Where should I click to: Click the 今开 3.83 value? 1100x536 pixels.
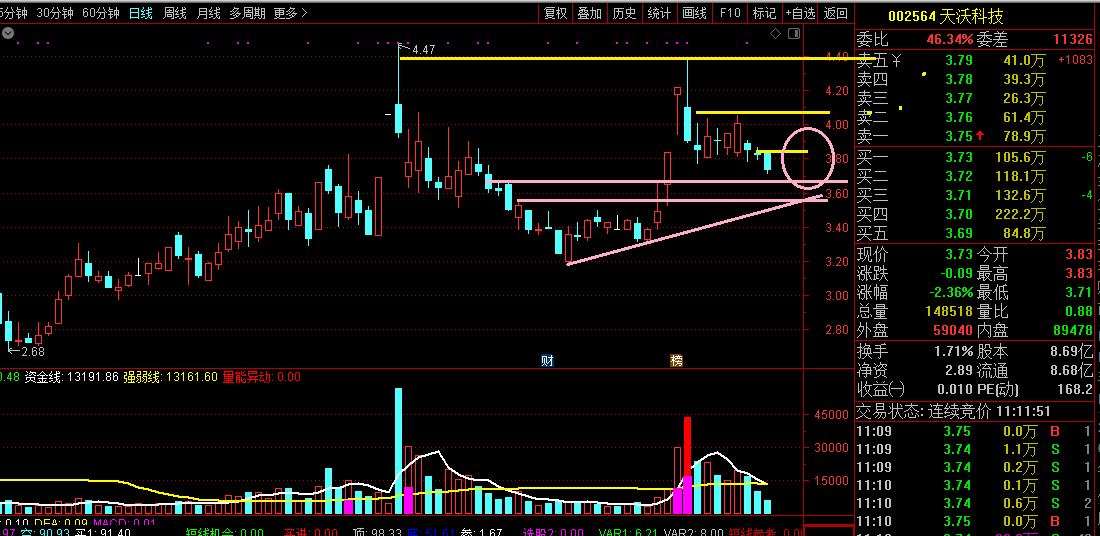(1079, 254)
